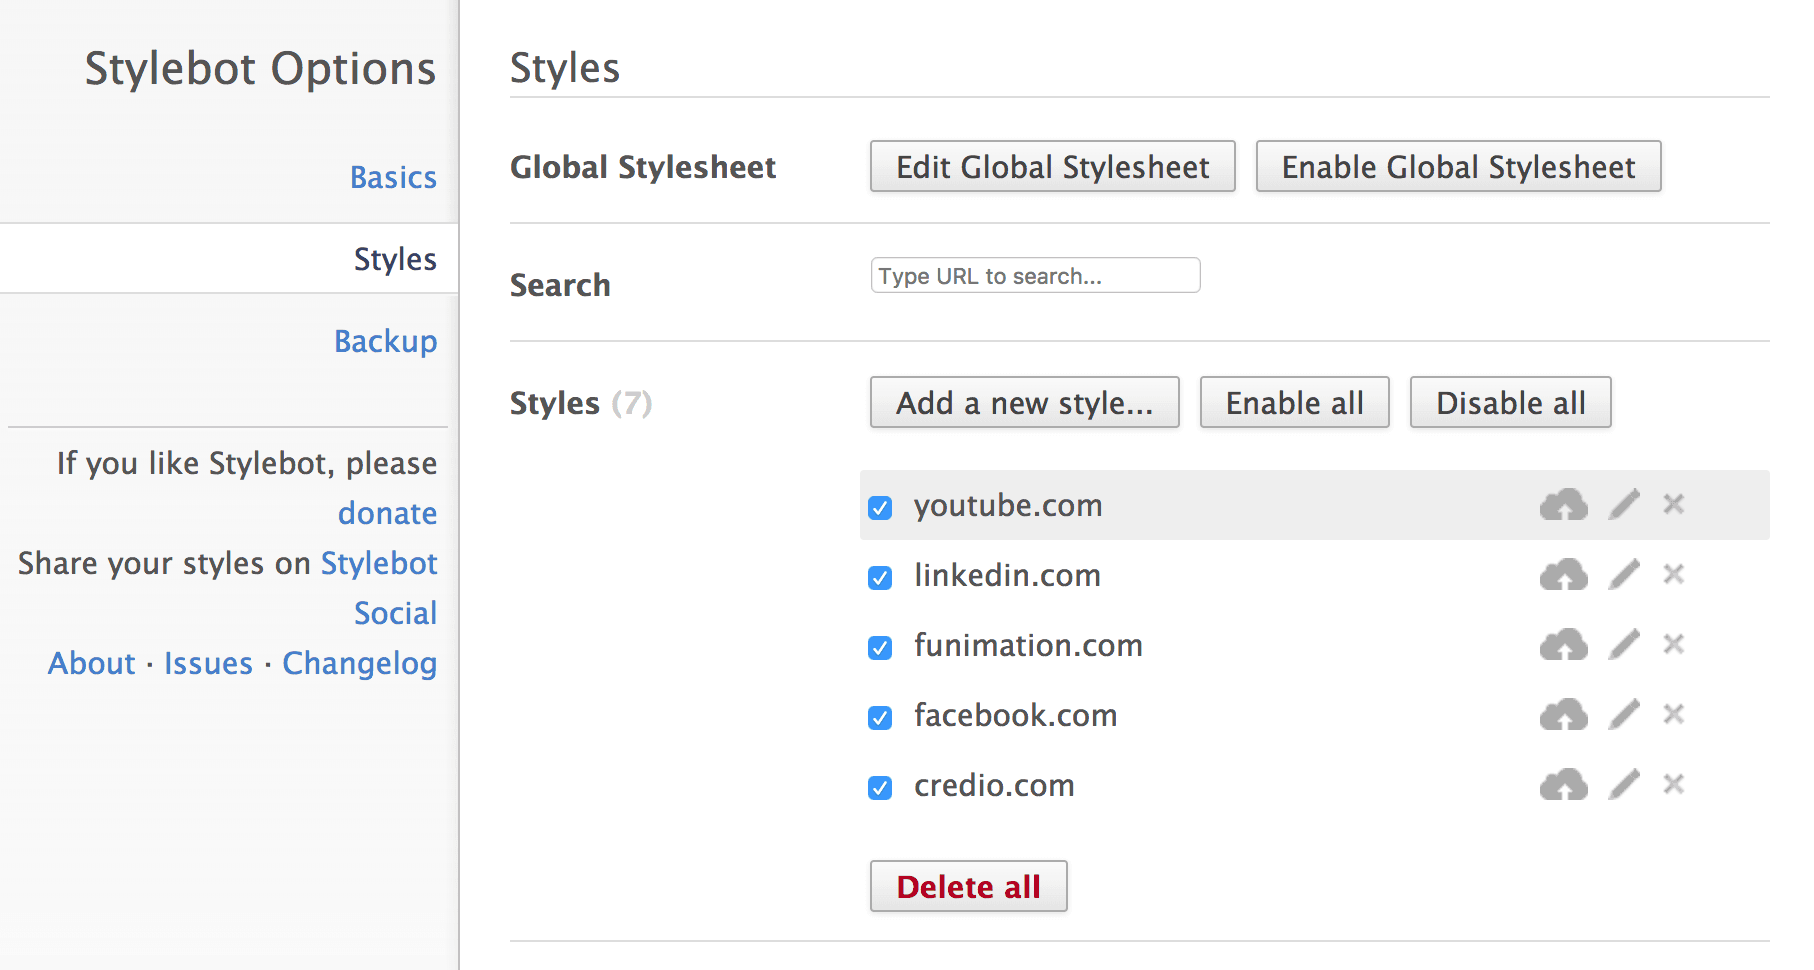Edit the credio.com style with pencil icon

pyautogui.click(x=1624, y=785)
